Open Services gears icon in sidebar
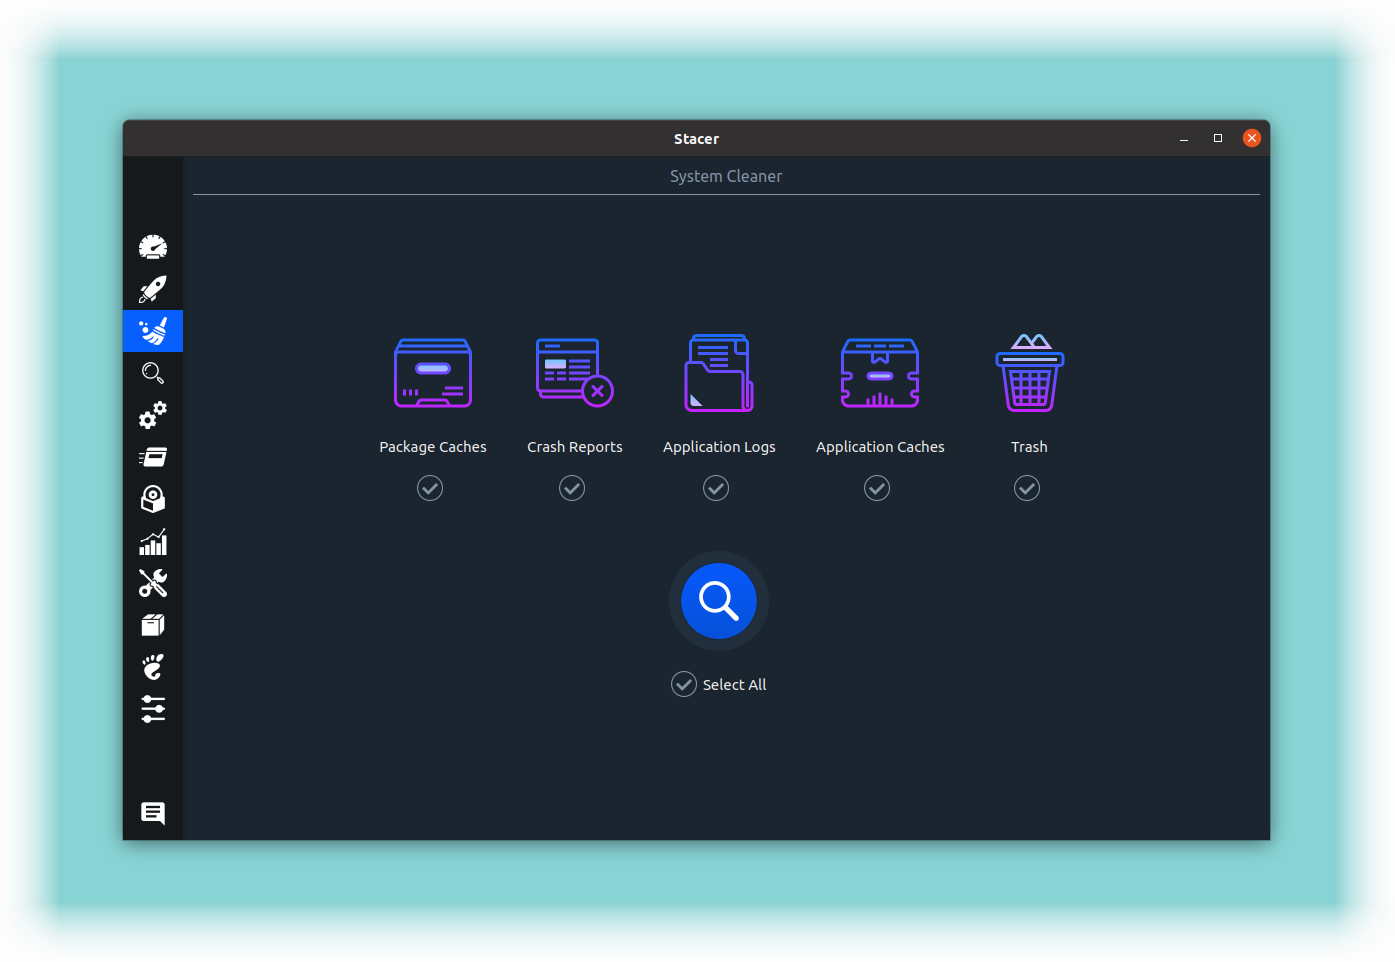Image resolution: width=1395 pixels, height=962 pixels. pyautogui.click(x=153, y=415)
